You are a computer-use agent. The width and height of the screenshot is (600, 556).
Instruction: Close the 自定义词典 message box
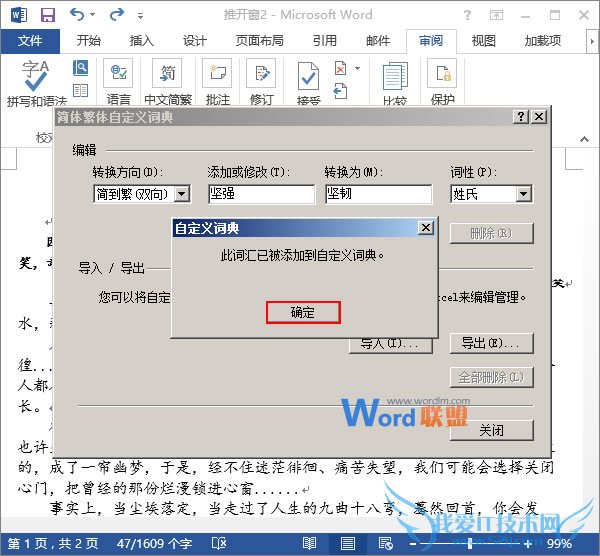[426, 228]
